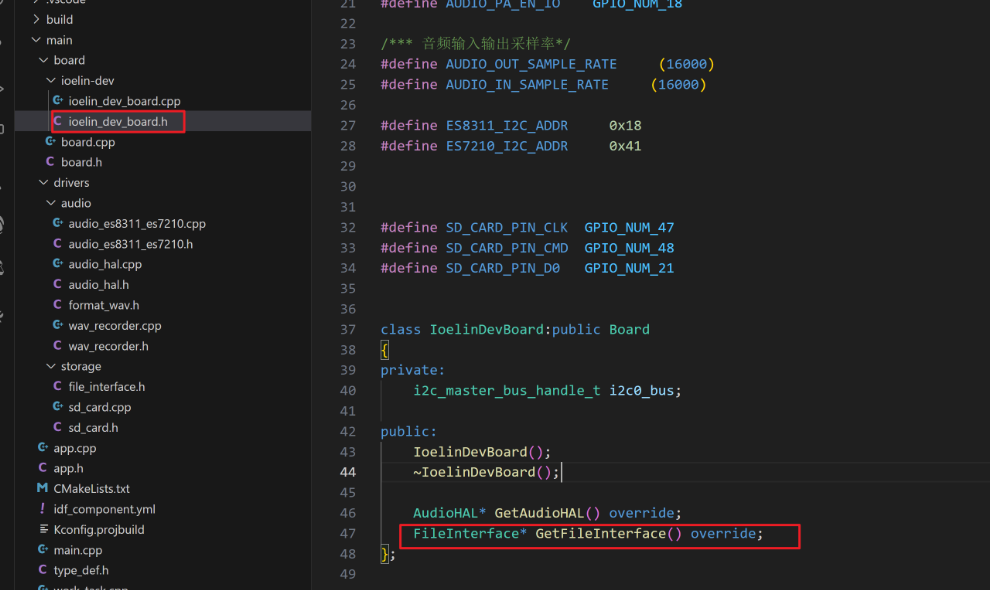
Task: Click ES7210_I2C_ADDR macro name
Action: [506, 145]
